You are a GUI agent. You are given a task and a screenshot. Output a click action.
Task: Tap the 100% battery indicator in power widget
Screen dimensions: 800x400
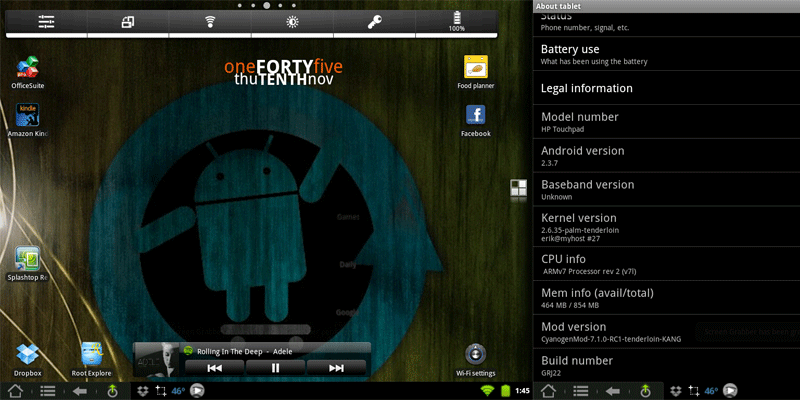[x=456, y=22]
